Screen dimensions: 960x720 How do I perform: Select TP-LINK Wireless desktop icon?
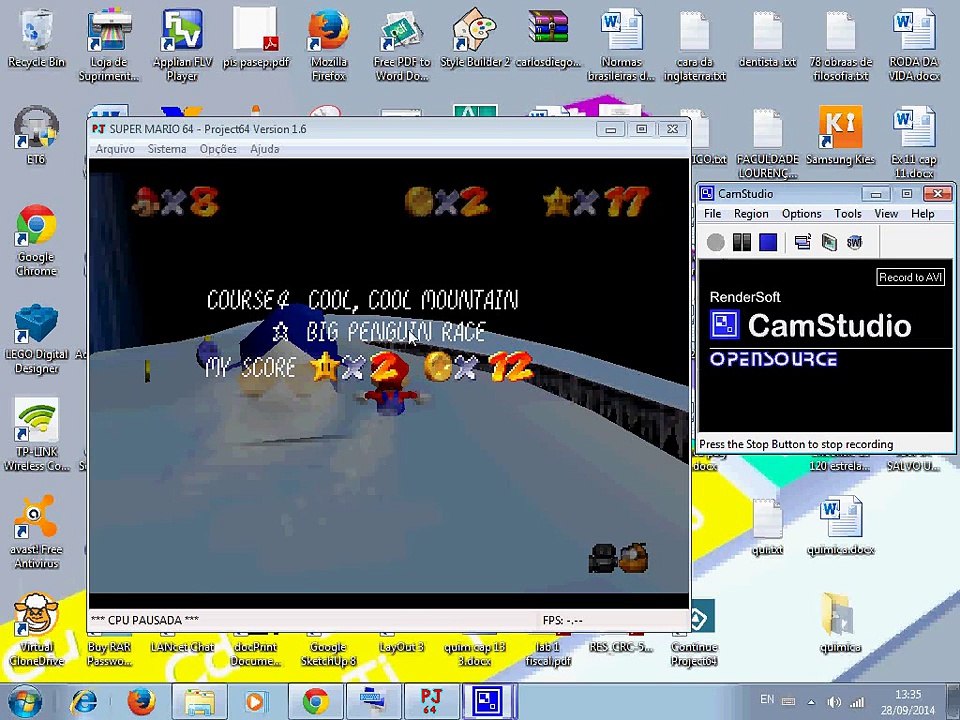tap(36, 435)
